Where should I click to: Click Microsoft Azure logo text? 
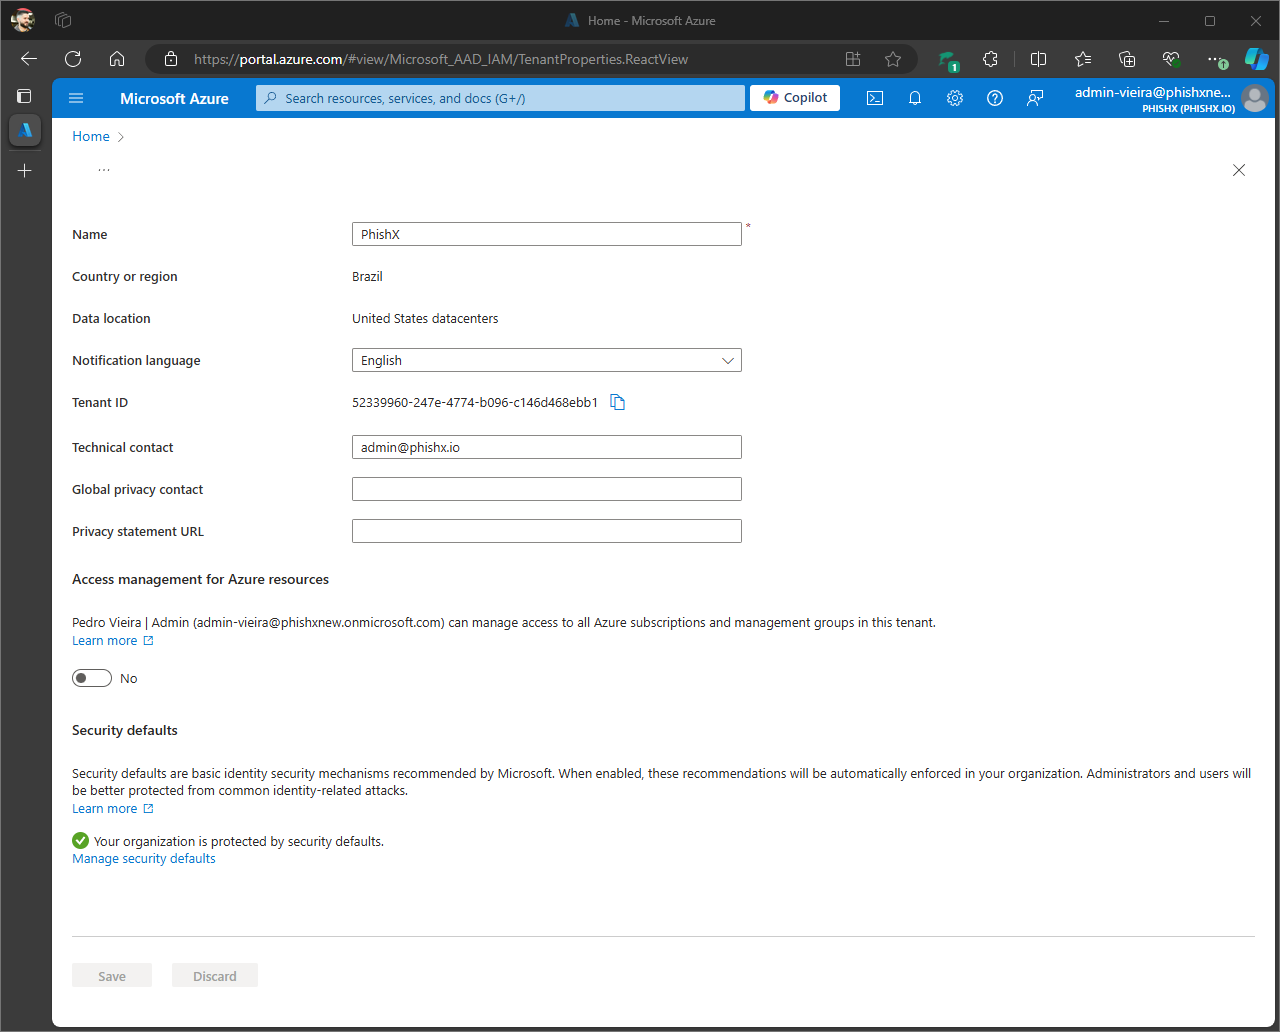(174, 98)
